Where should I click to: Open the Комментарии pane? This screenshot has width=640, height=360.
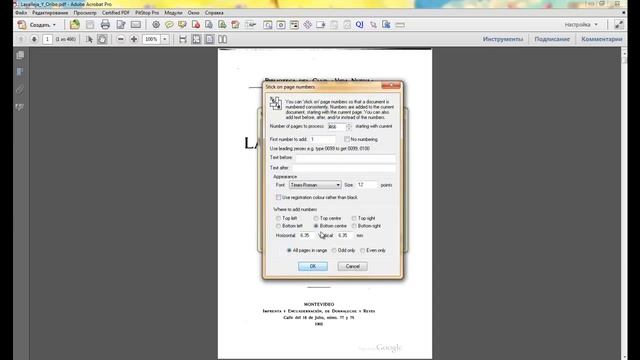(x=602, y=39)
